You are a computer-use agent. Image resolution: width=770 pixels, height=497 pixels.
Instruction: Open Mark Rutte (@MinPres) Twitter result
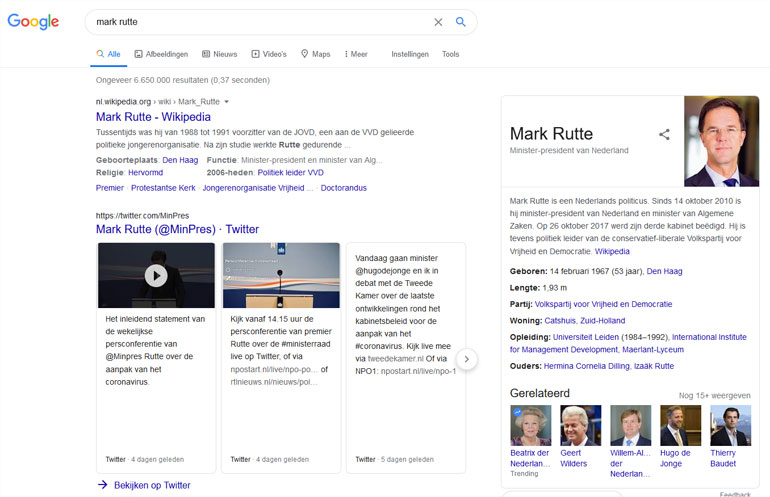[177, 229]
